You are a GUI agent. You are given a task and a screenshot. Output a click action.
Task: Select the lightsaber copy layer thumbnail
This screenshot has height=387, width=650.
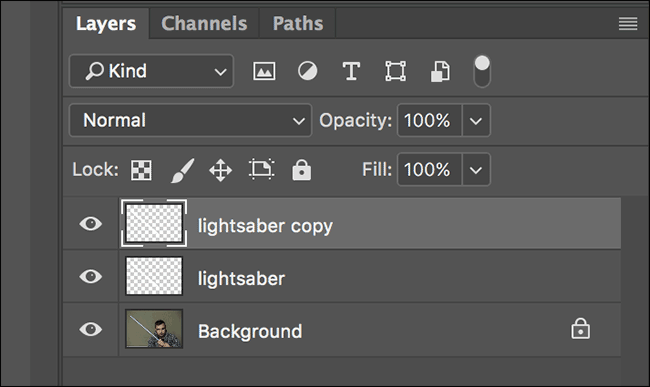pos(154,223)
